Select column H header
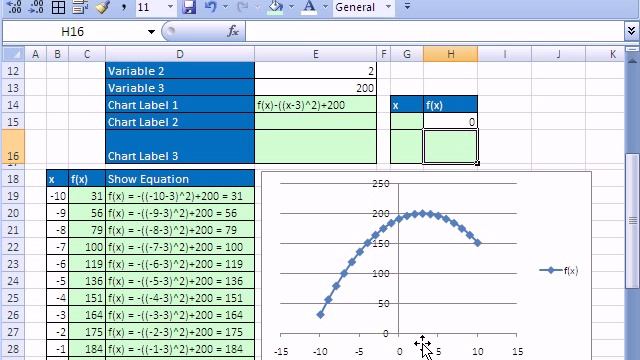This screenshot has height=360, width=640. [x=450, y=54]
